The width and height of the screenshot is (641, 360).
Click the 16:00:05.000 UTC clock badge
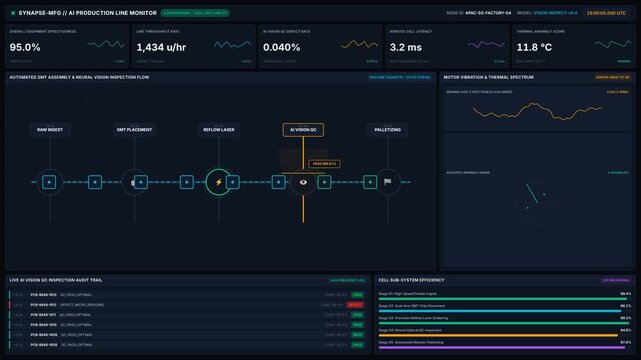coord(606,13)
